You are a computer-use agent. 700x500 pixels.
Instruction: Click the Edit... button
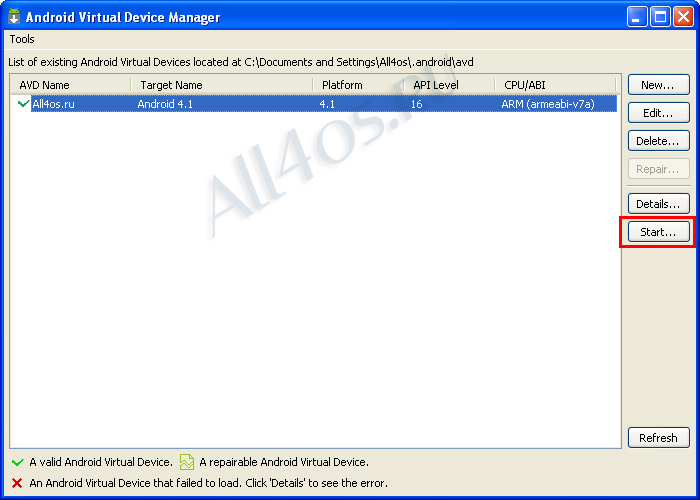[x=658, y=113]
